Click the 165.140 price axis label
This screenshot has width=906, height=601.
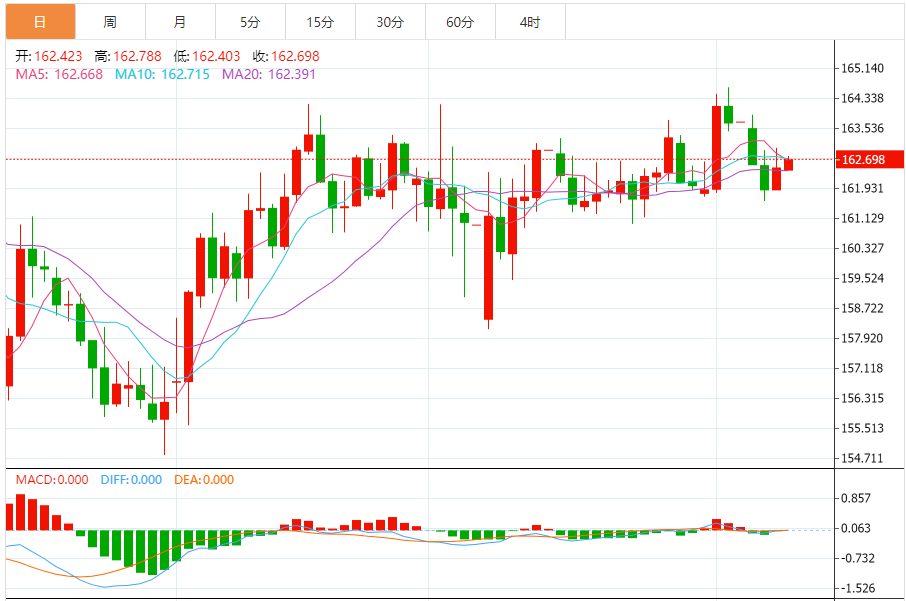(862, 68)
